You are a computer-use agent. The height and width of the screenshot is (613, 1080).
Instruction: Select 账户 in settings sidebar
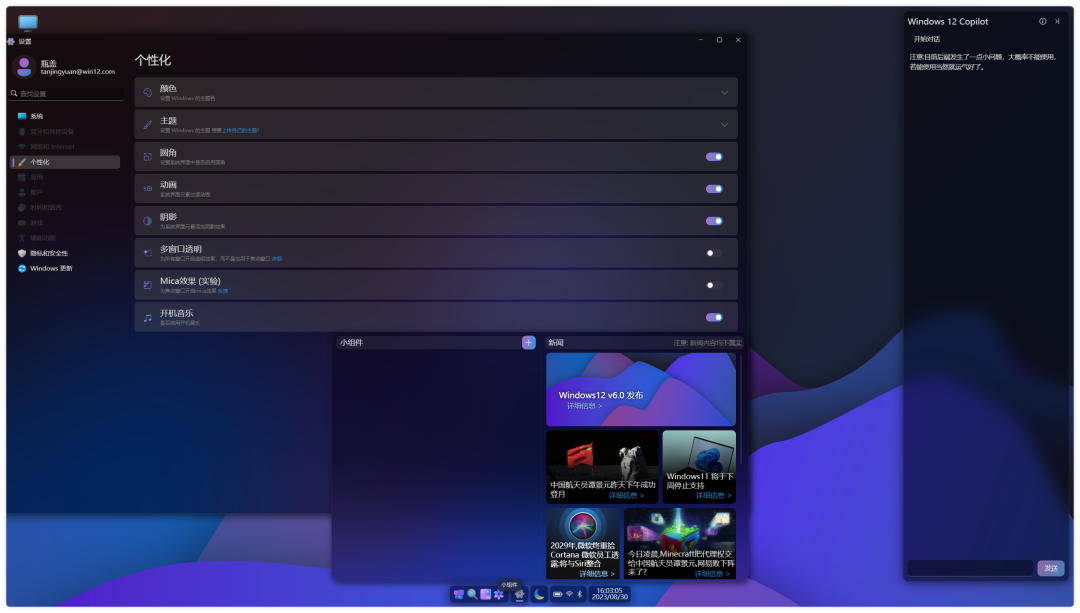65,192
